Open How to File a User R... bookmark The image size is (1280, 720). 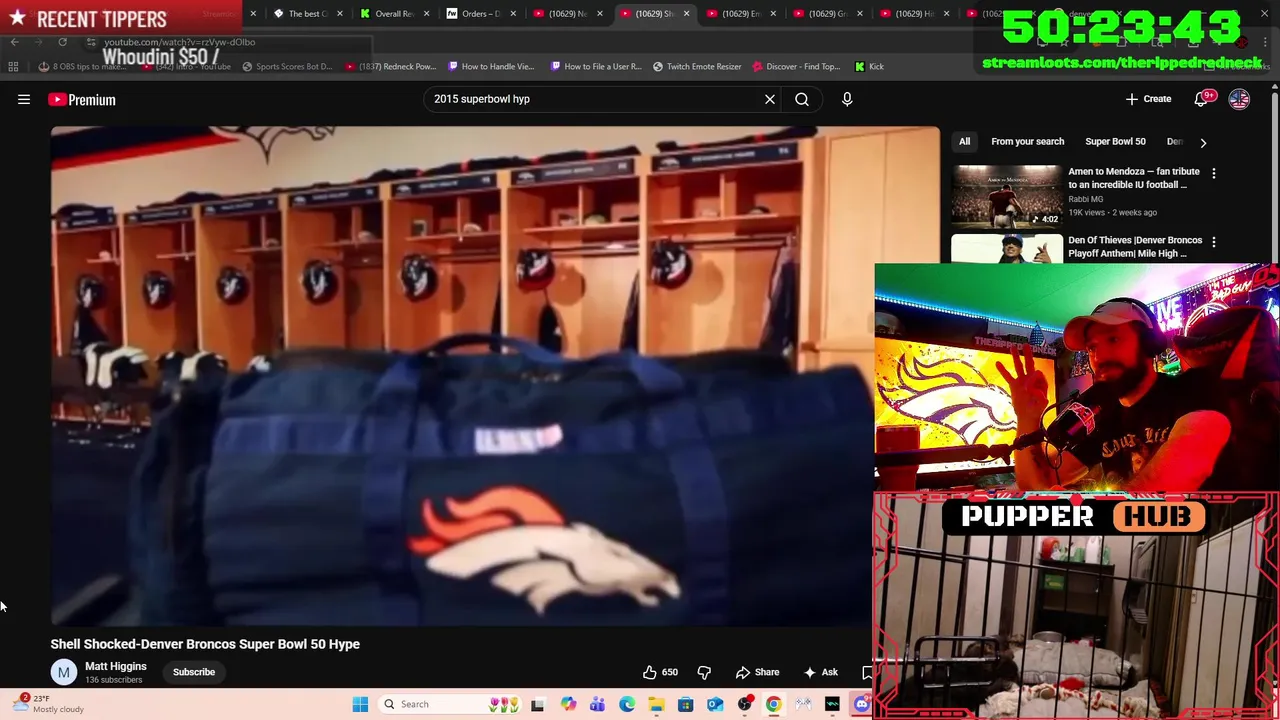click(595, 66)
